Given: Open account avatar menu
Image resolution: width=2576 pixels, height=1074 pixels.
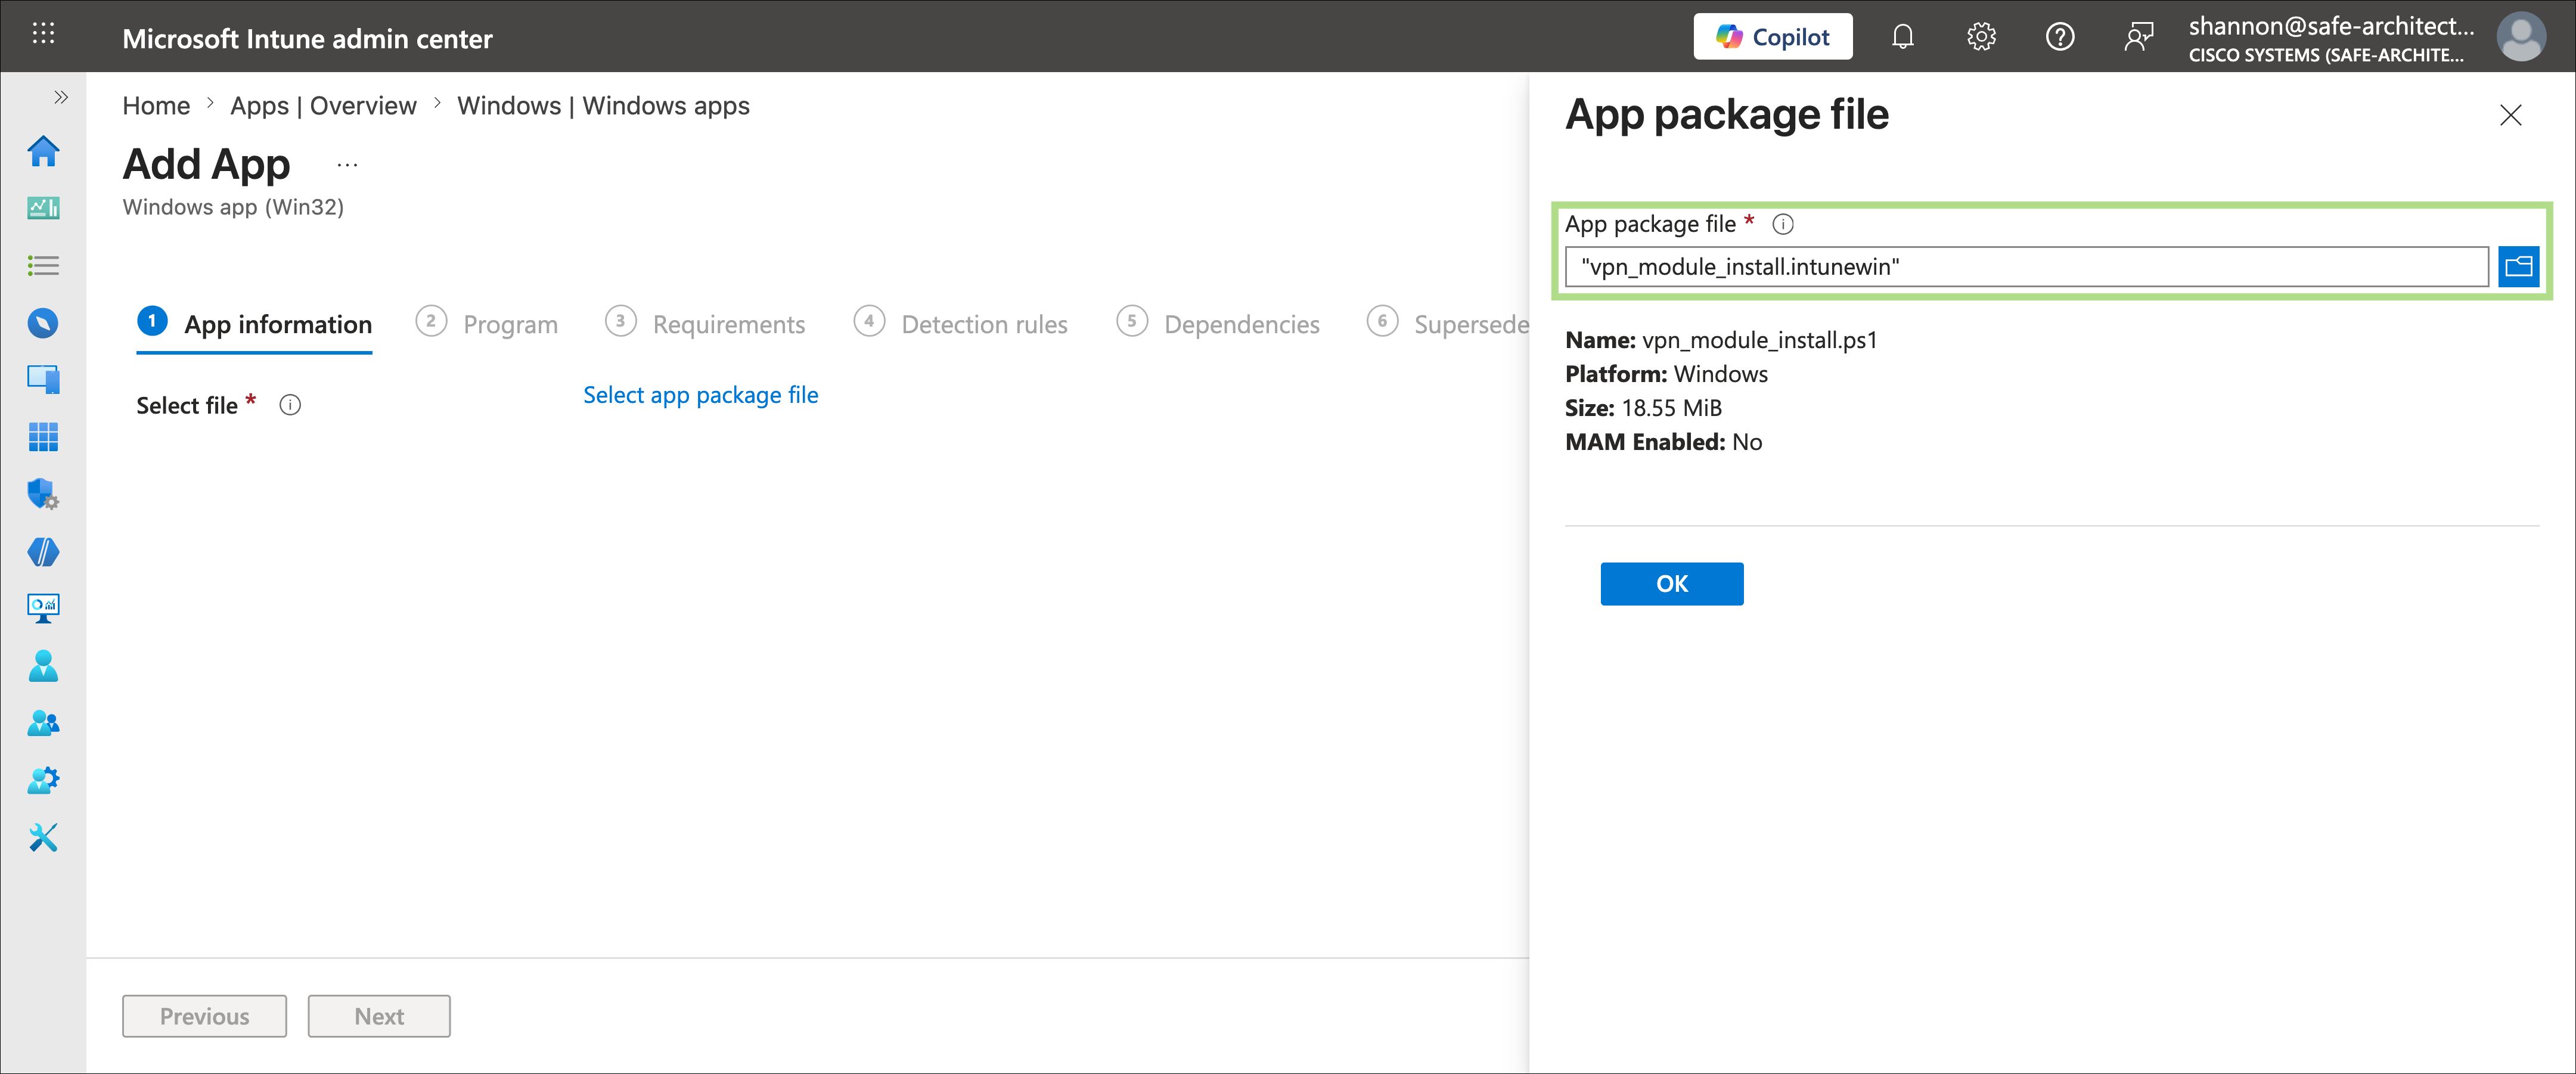Looking at the screenshot, I should (x=2521, y=37).
